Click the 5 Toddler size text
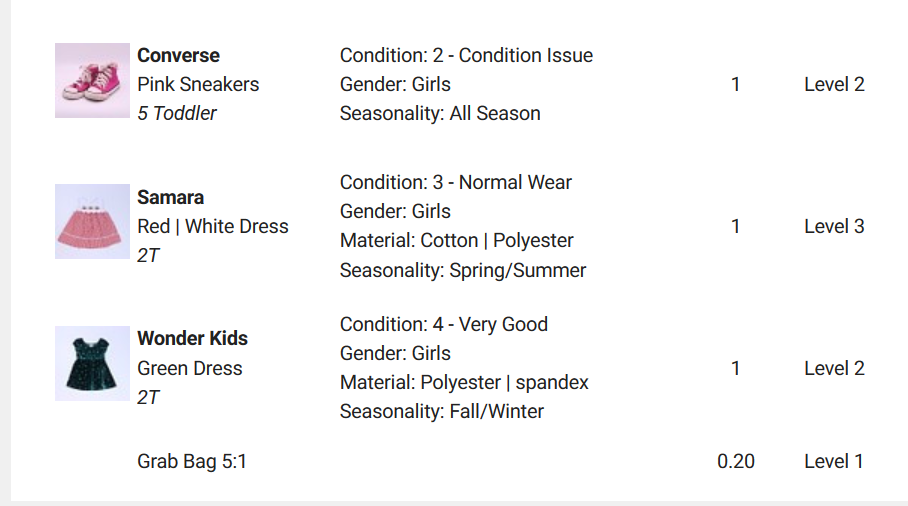Screen dimensions: 908x506 pyautogui.click(x=177, y=114)
